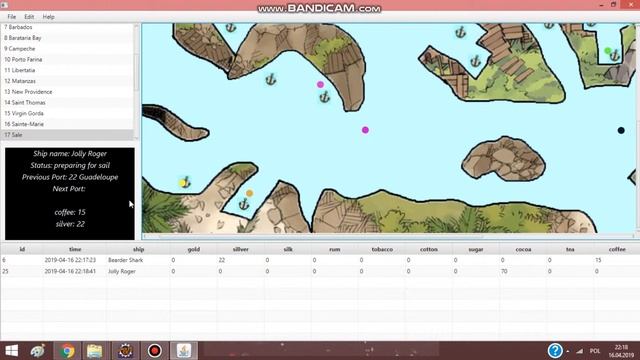Select port 12 Matanzas

tap(67, 81)
